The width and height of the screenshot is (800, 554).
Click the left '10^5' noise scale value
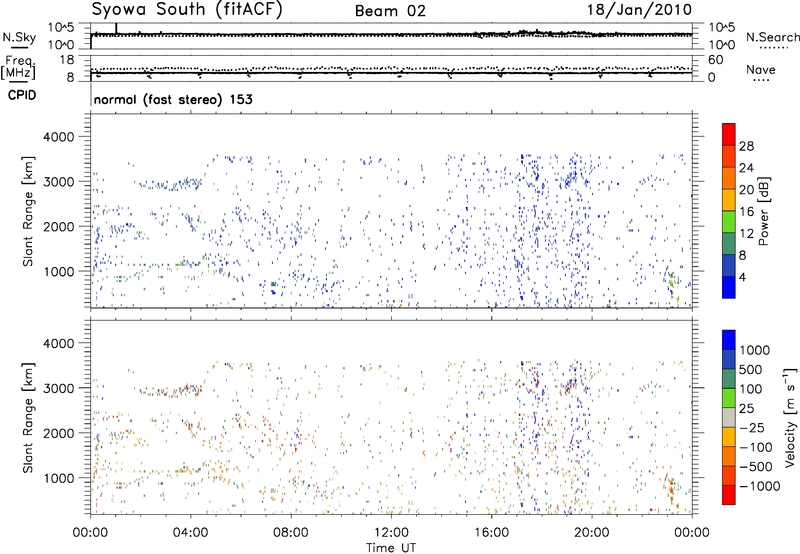click(61, 27)
